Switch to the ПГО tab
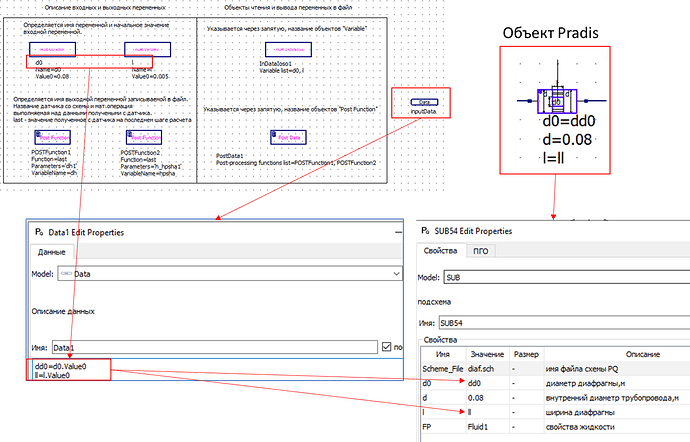 (x=481, y=251)
